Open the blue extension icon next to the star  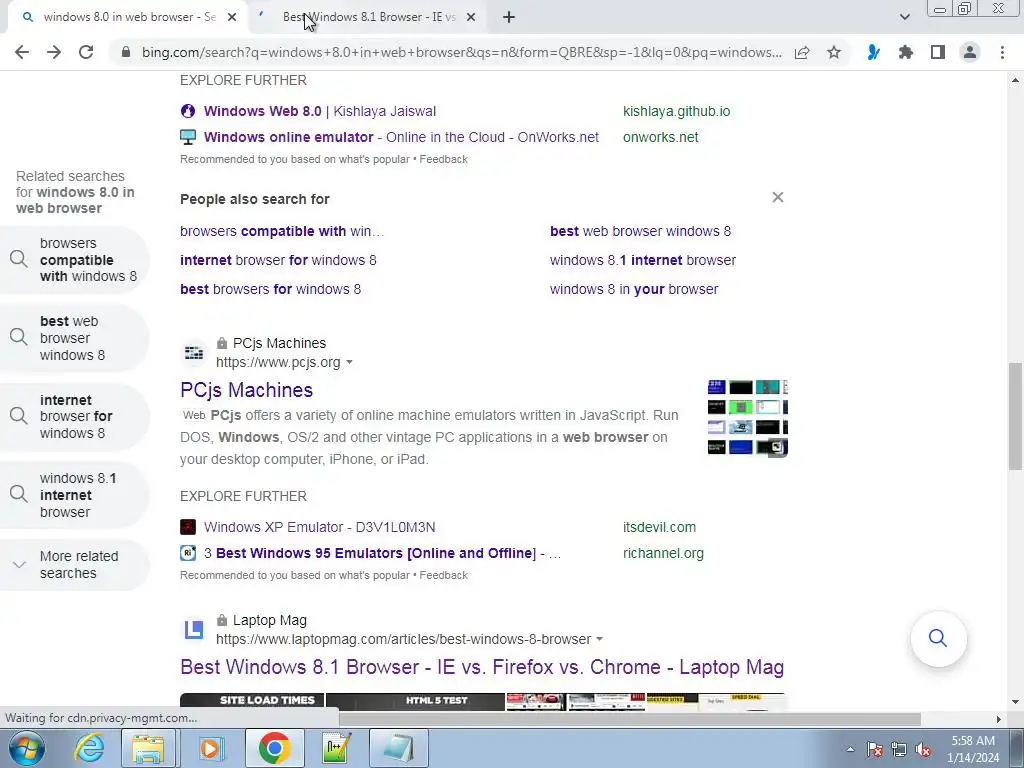(873, 52)
